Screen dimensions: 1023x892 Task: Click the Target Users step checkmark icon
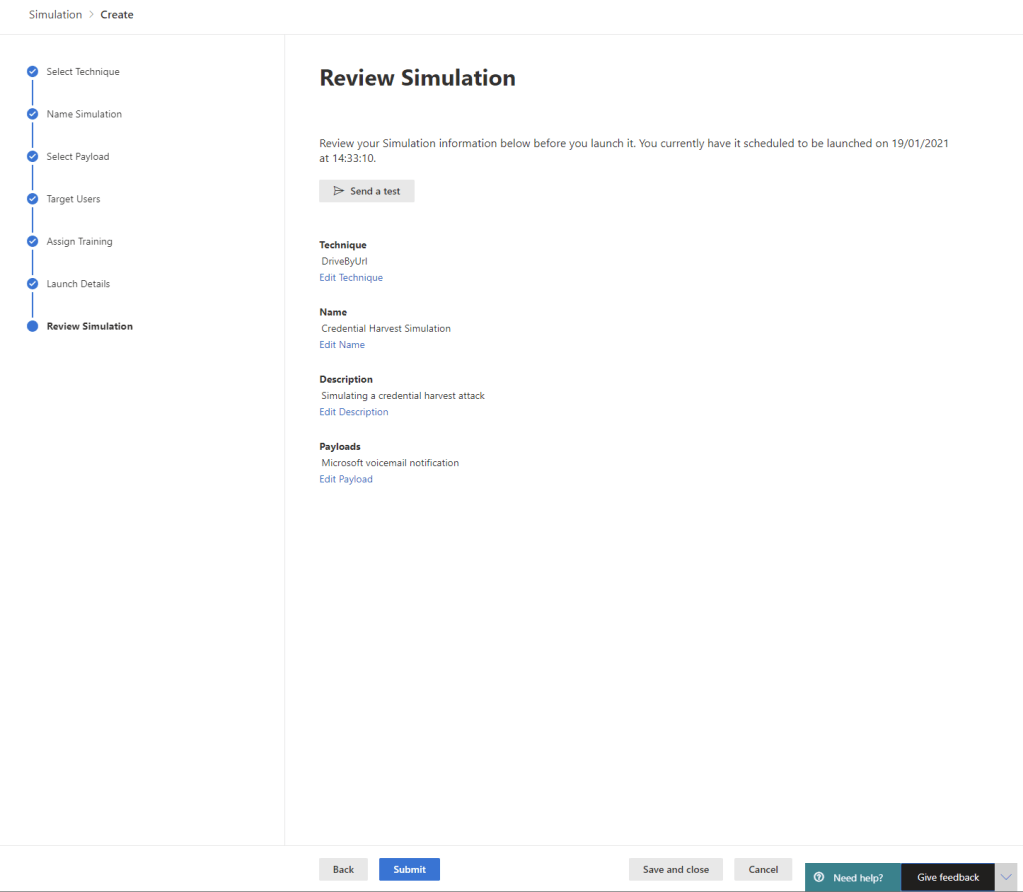32,199
